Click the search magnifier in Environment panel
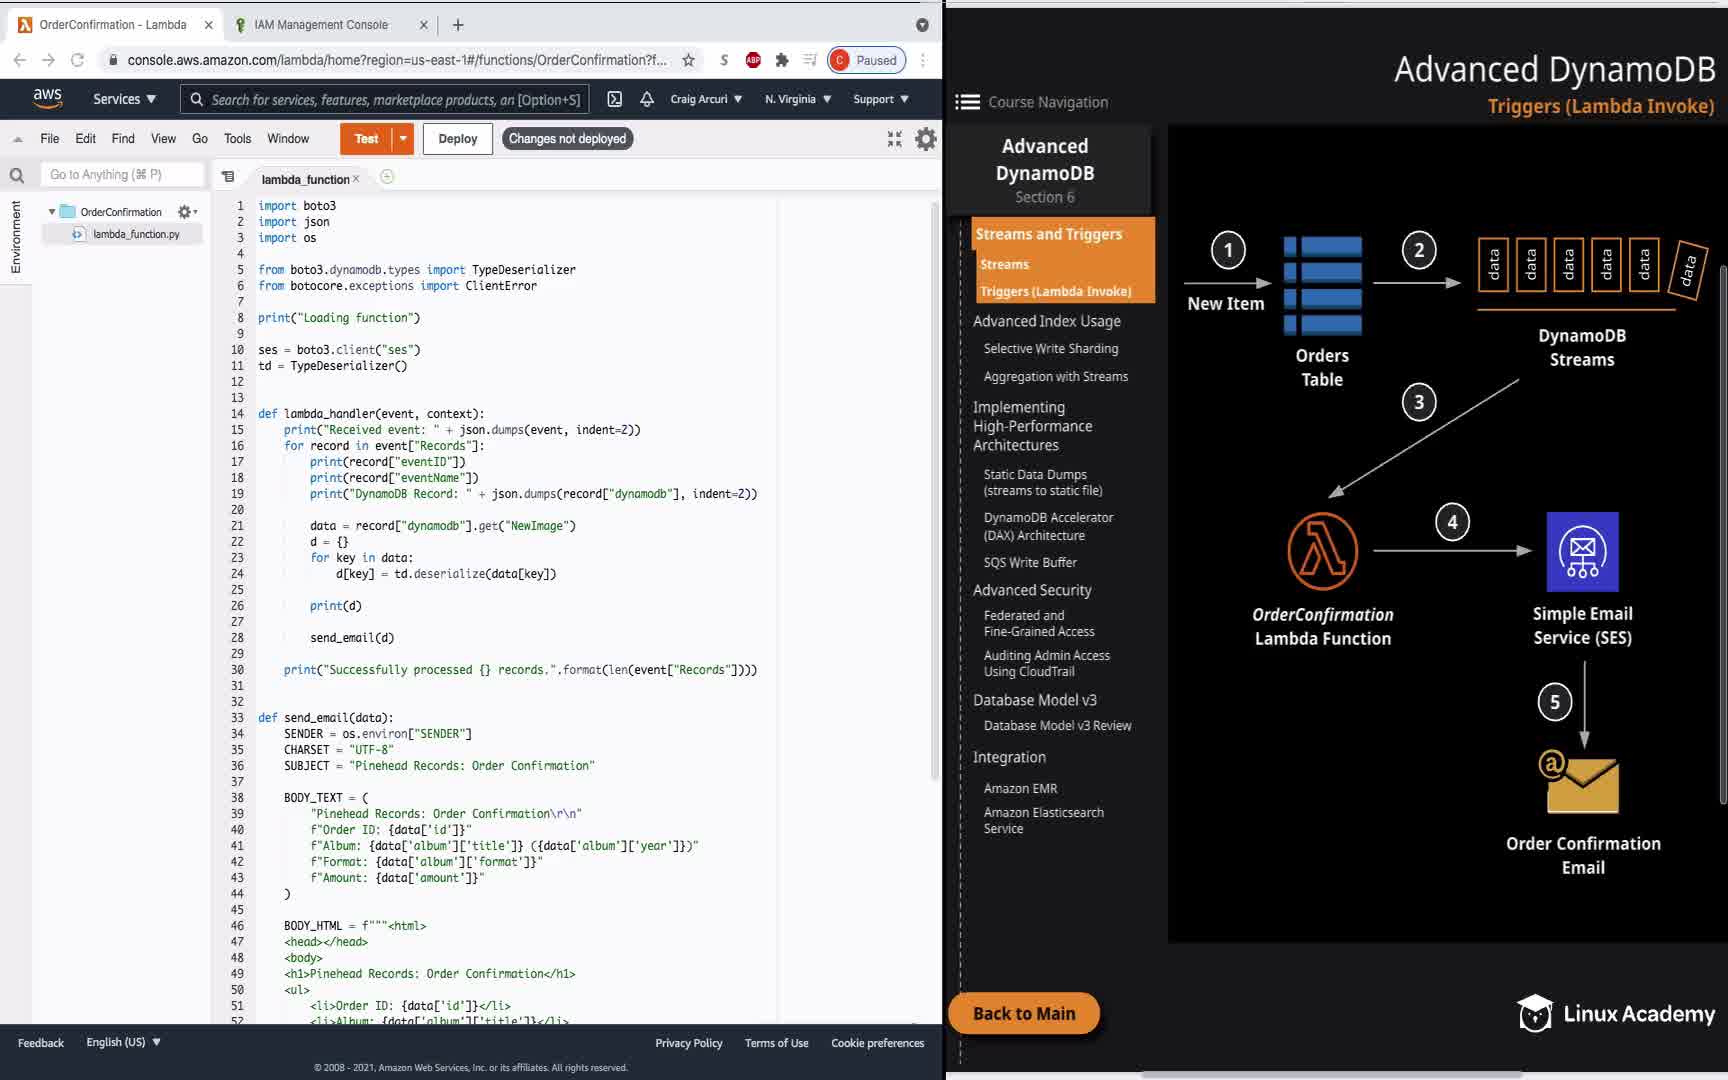The height and width of the screenshot is (1080, 1728). click(x=17, y=175)
